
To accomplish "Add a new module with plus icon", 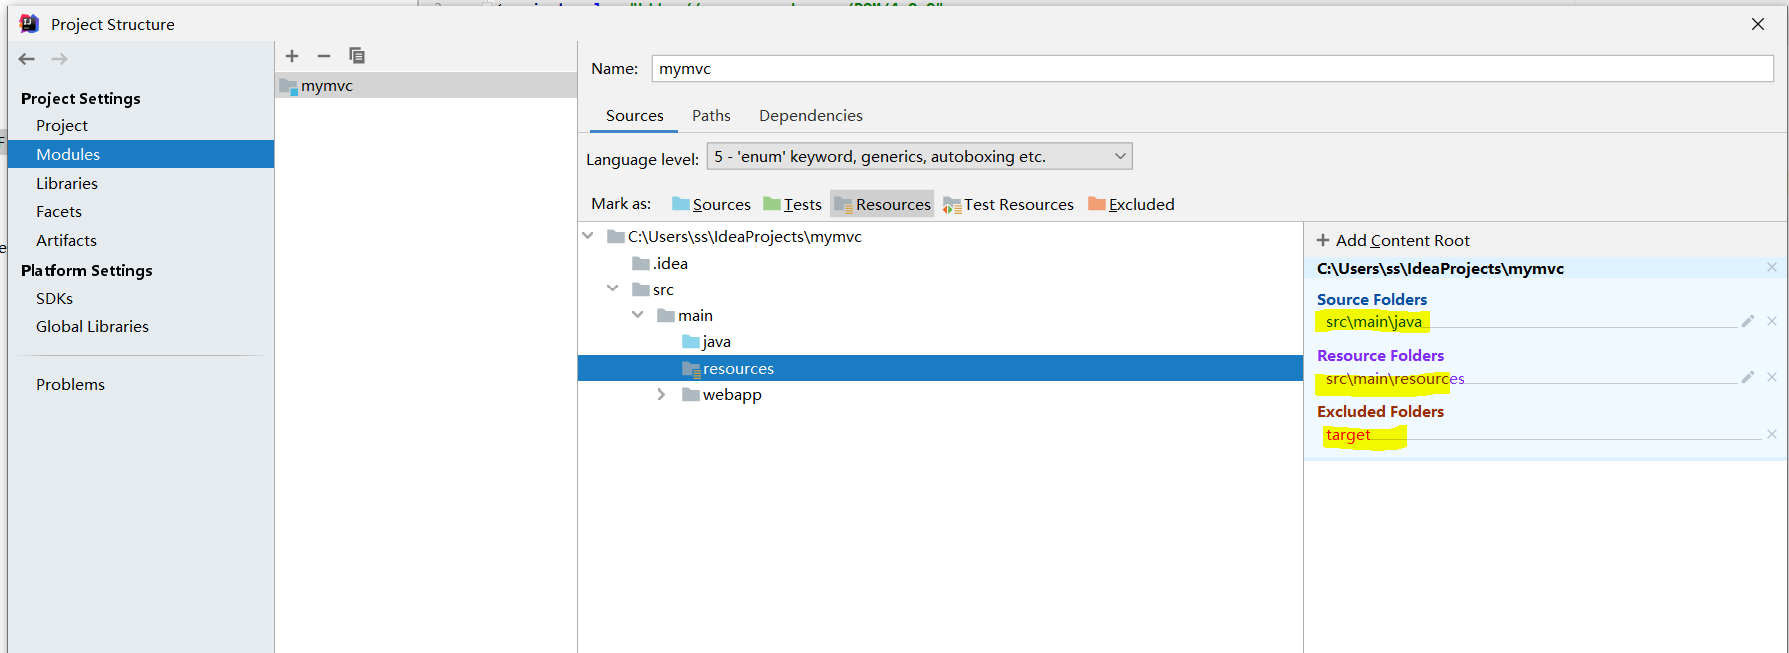I will click(292, 56).
